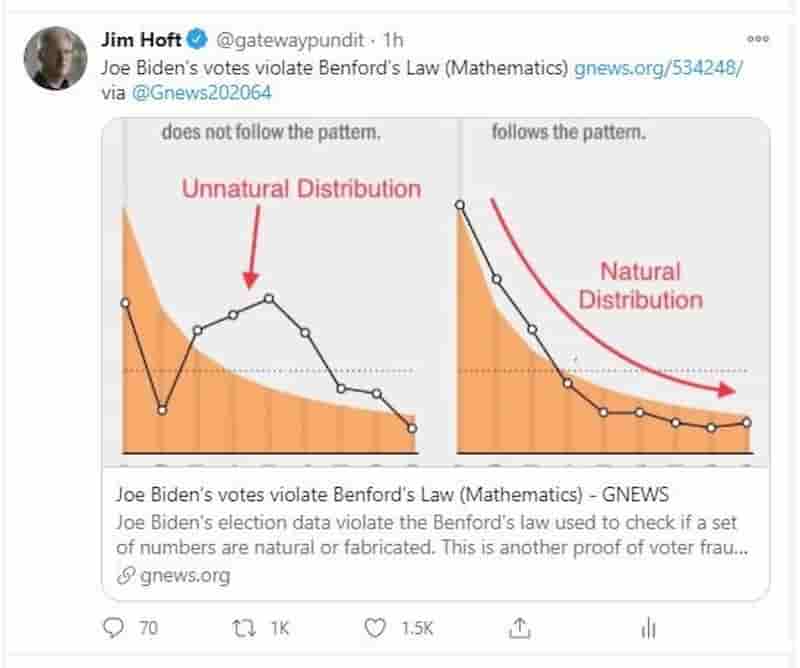Click the heart like icon
The image size is (800, 668).
click(x=376, y=628)
